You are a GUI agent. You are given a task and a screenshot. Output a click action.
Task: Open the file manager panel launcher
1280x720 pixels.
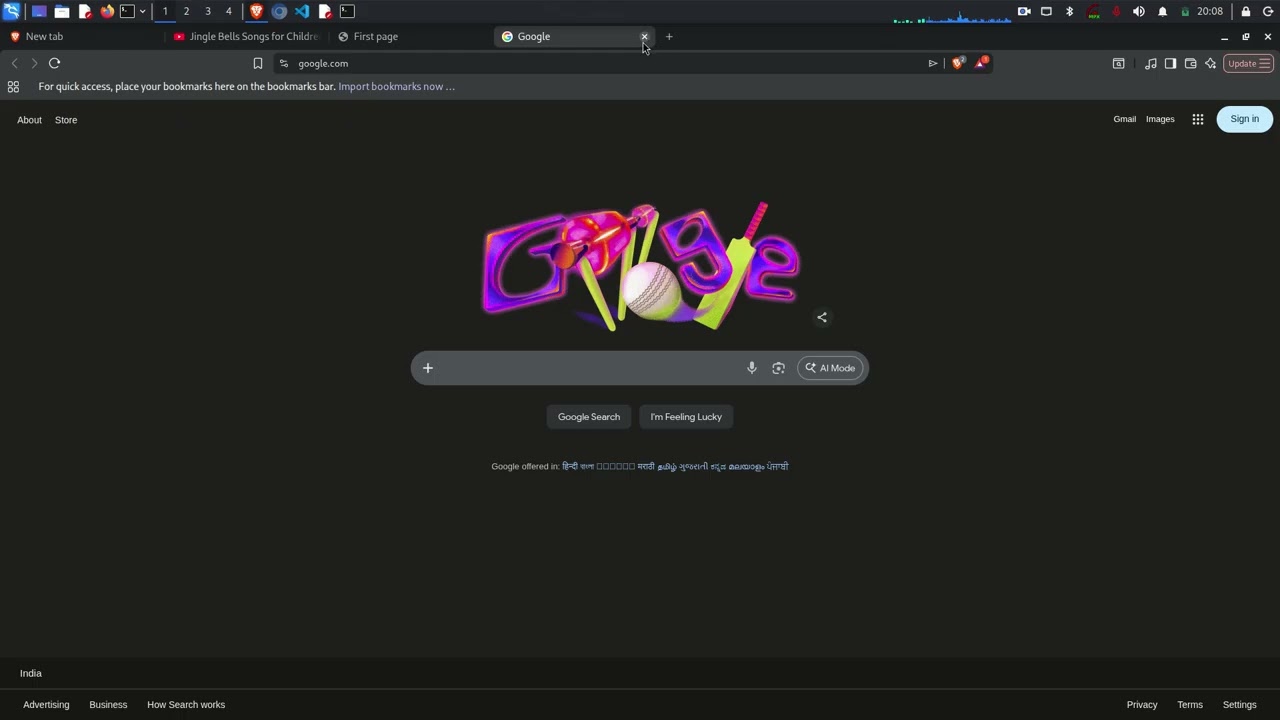coord(61,11)
